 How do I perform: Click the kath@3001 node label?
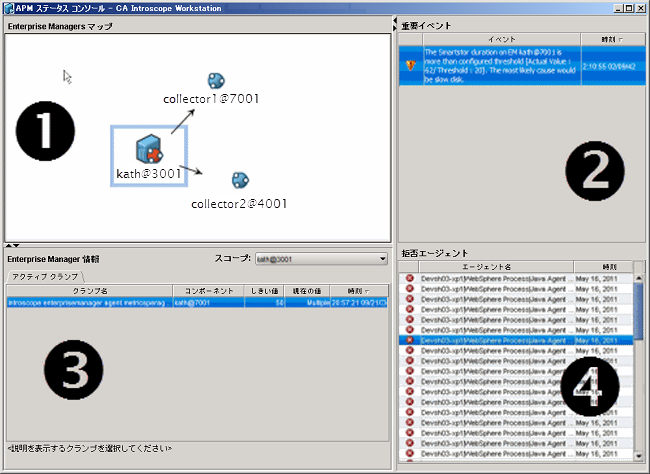coord(148,173)
